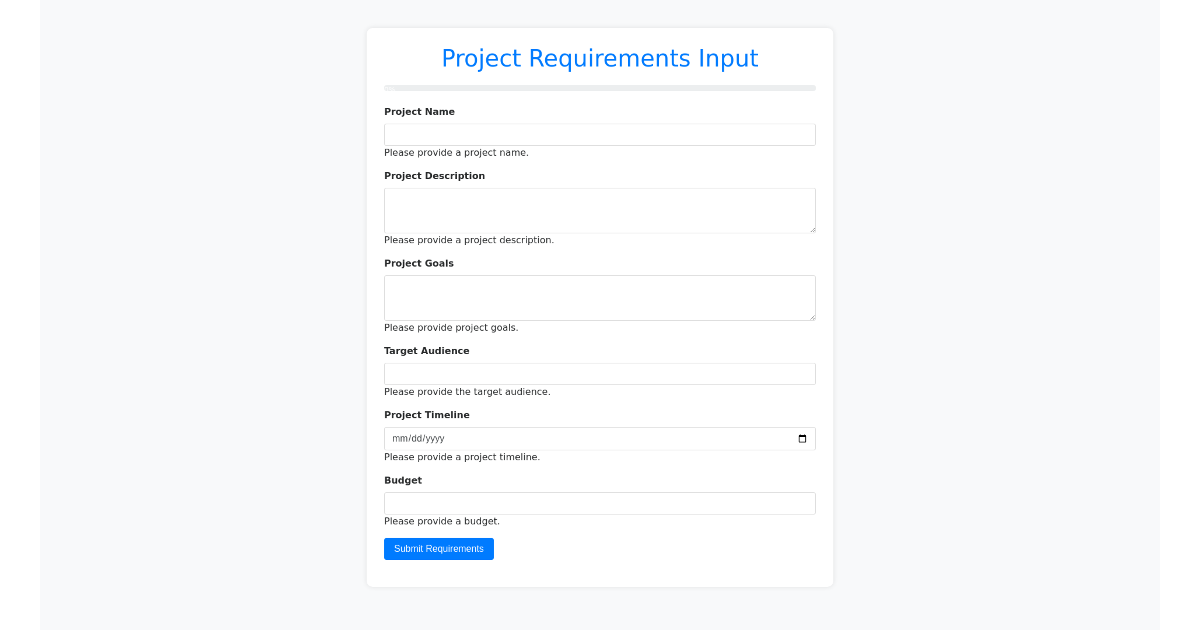Viewport: 1200px width, 630px height.
Task: Click the Budget label
Action: pos(403,480)
